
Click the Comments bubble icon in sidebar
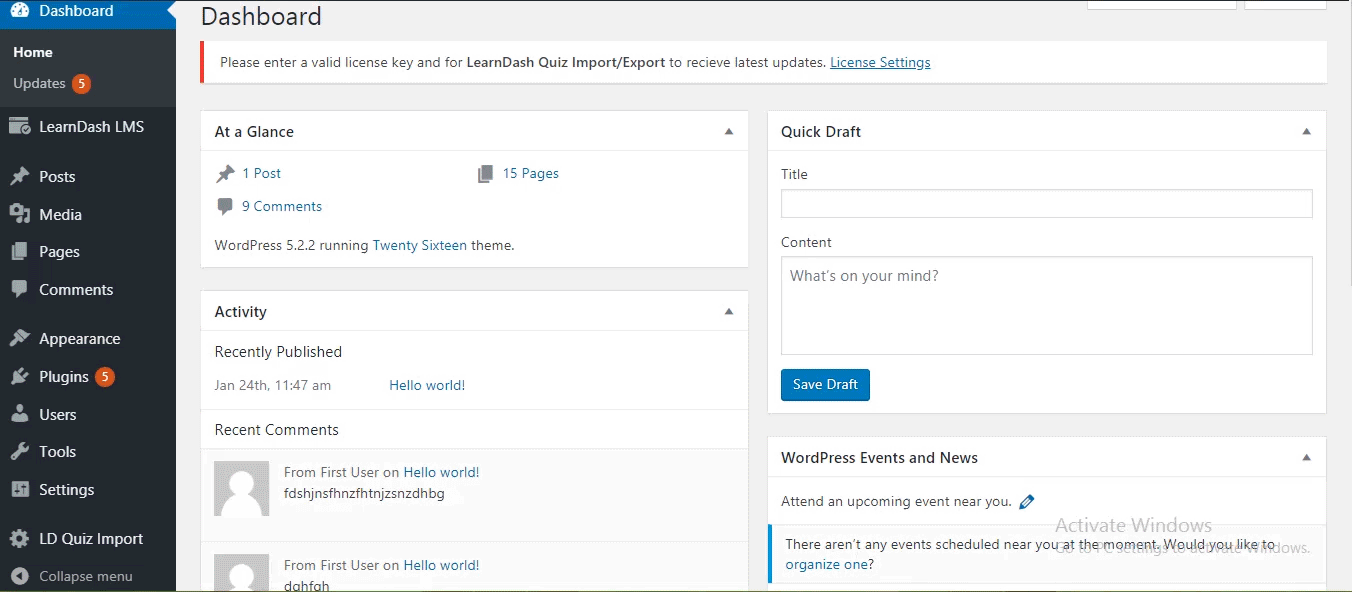[19, 289]
